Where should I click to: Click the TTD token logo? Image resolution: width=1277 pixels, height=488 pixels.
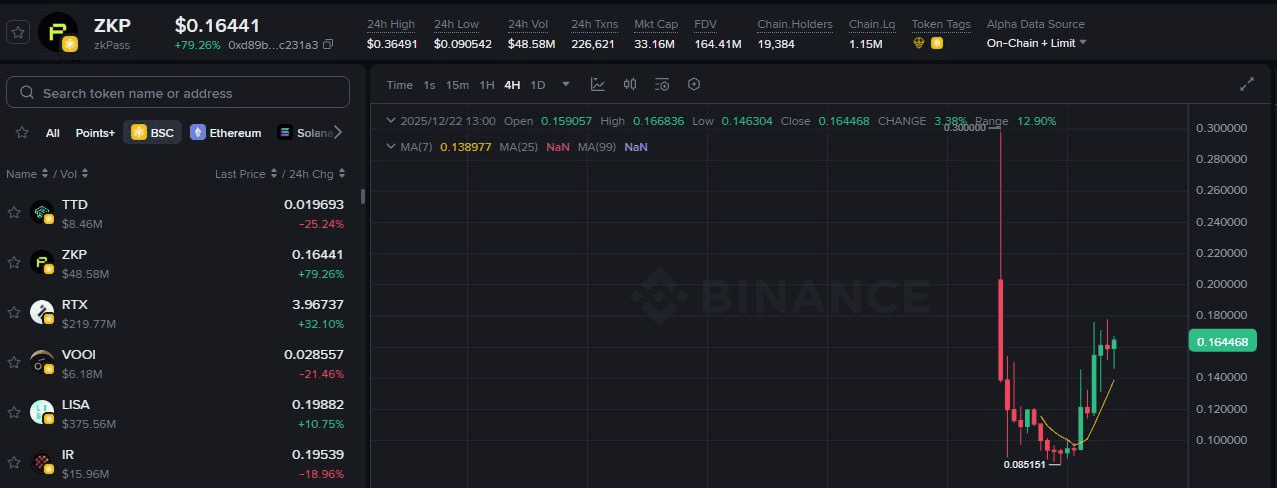coord(42,212)
